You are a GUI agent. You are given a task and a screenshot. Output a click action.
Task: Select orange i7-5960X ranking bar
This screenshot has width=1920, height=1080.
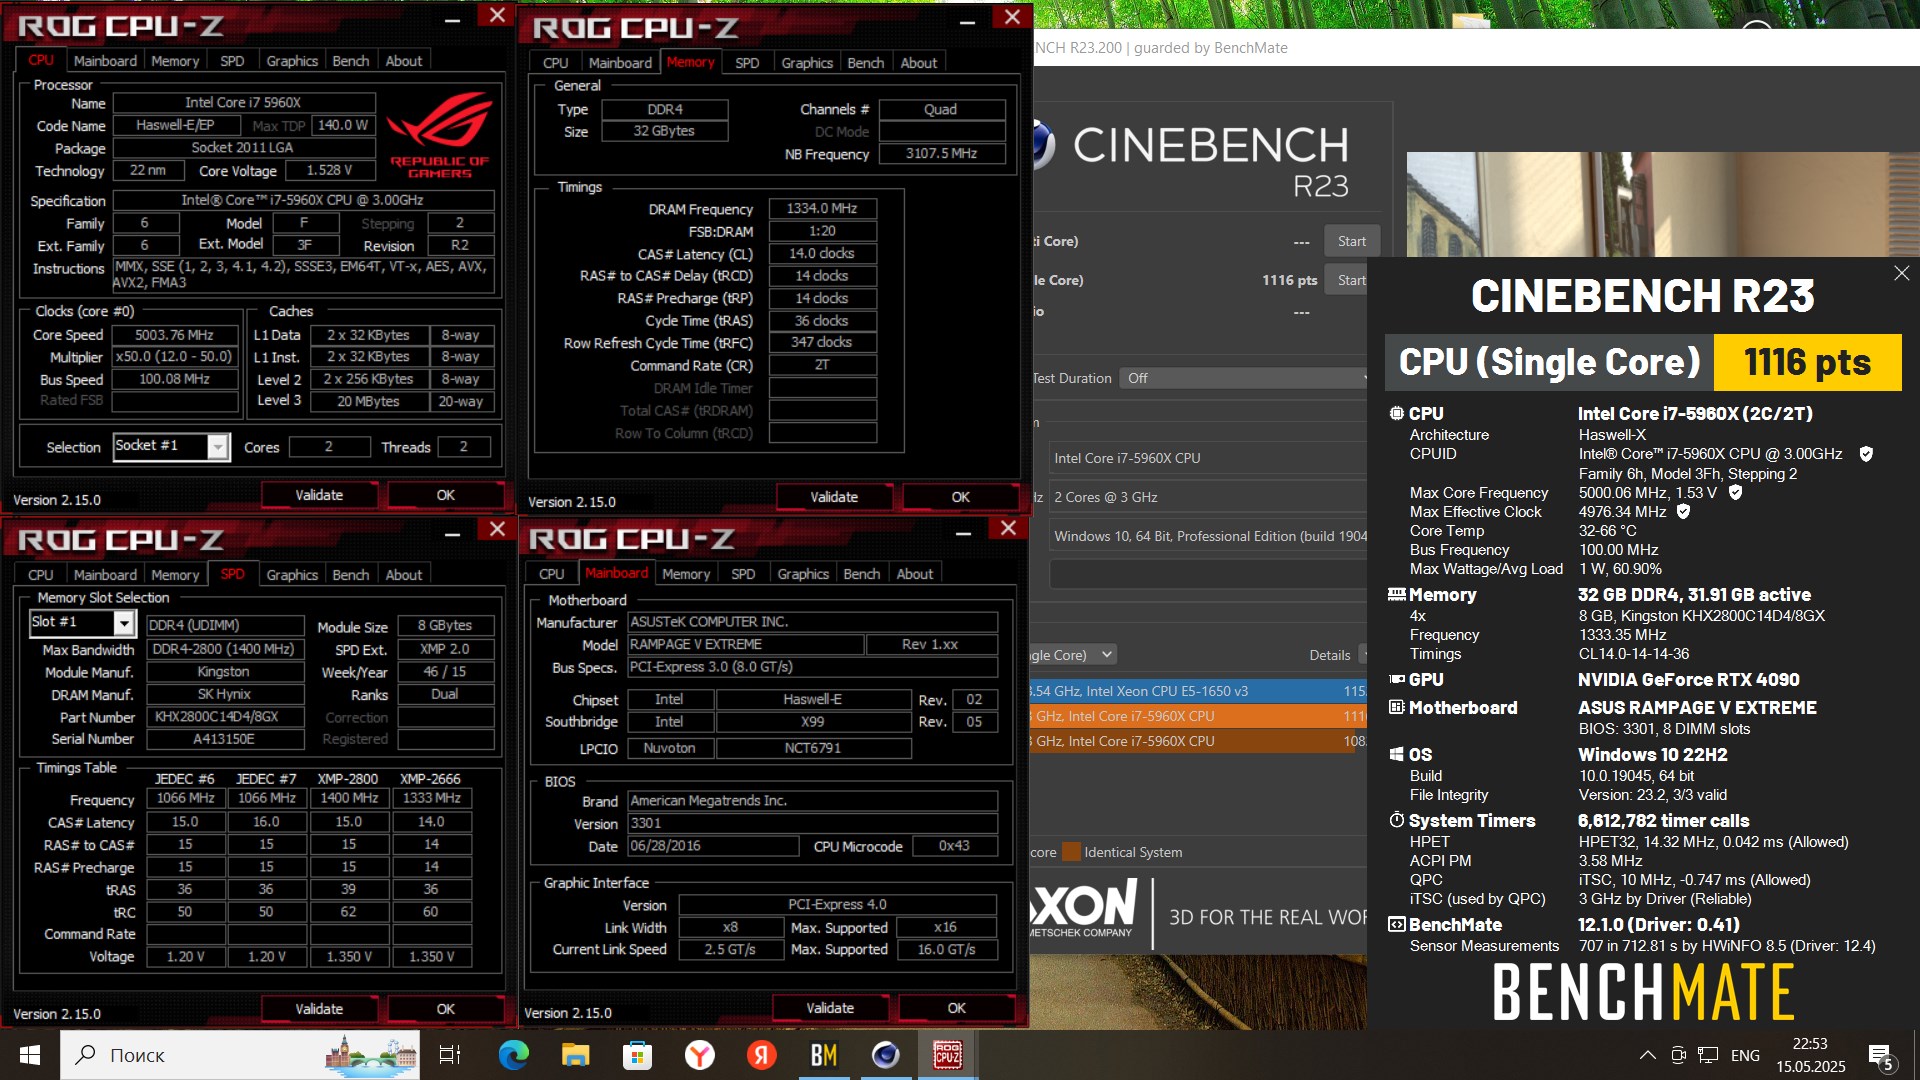[x=1199, y=716]
